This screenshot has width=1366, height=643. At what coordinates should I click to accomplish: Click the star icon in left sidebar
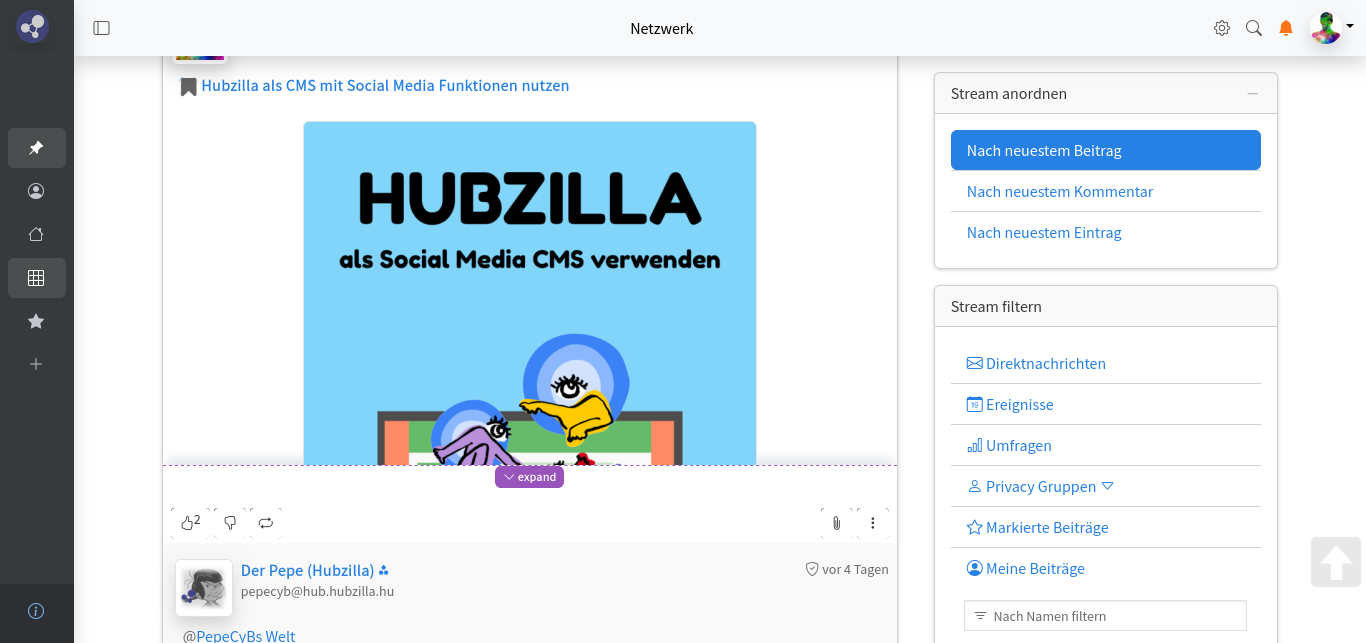click(36, 321)
